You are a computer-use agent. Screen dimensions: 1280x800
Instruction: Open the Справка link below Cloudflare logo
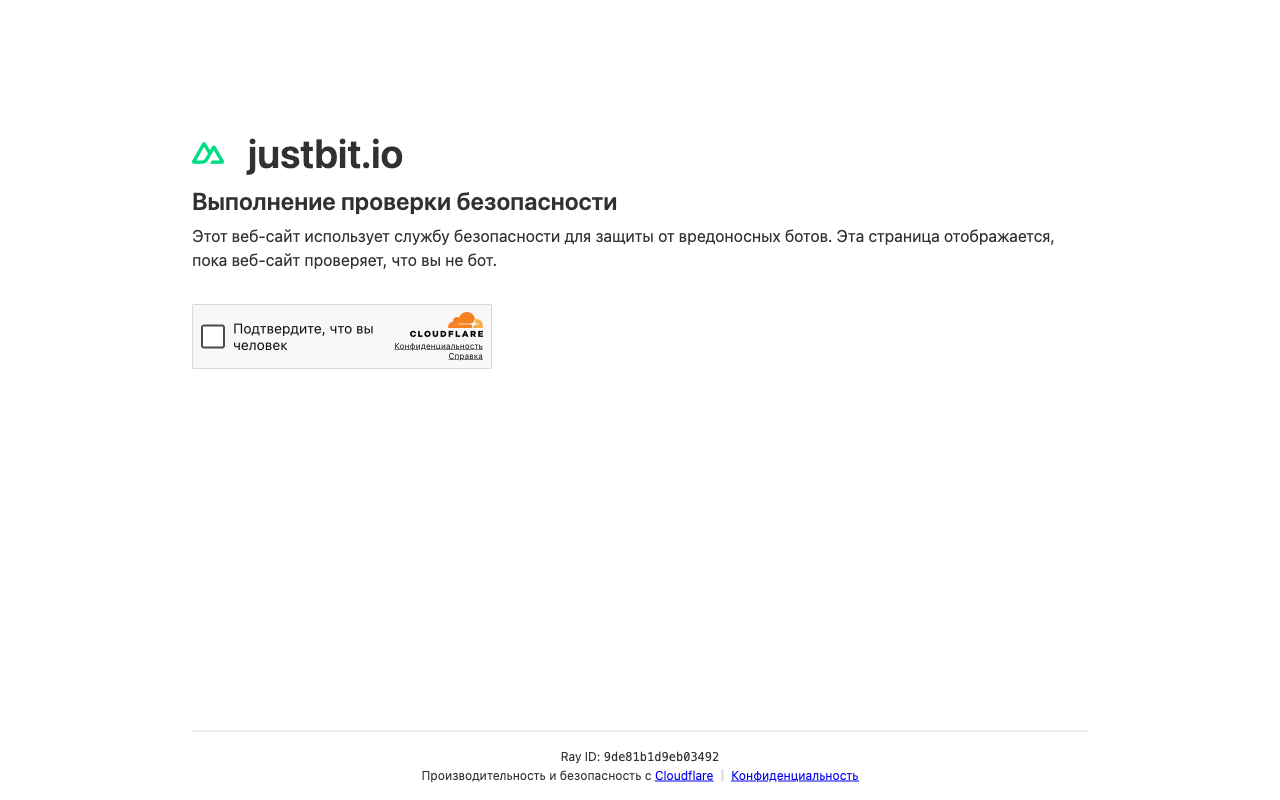[466, 355]
